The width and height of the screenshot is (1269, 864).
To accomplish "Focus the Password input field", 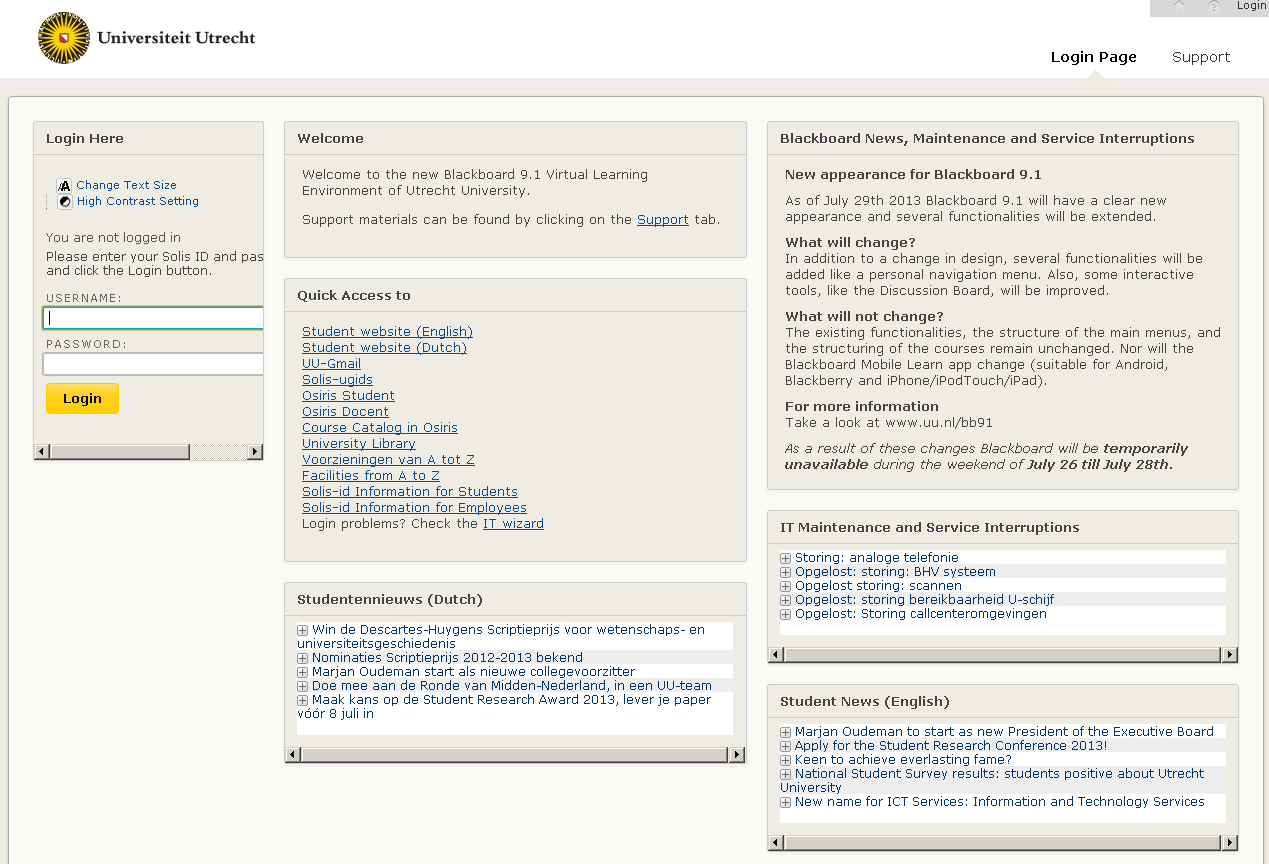I will pos(153,364).
